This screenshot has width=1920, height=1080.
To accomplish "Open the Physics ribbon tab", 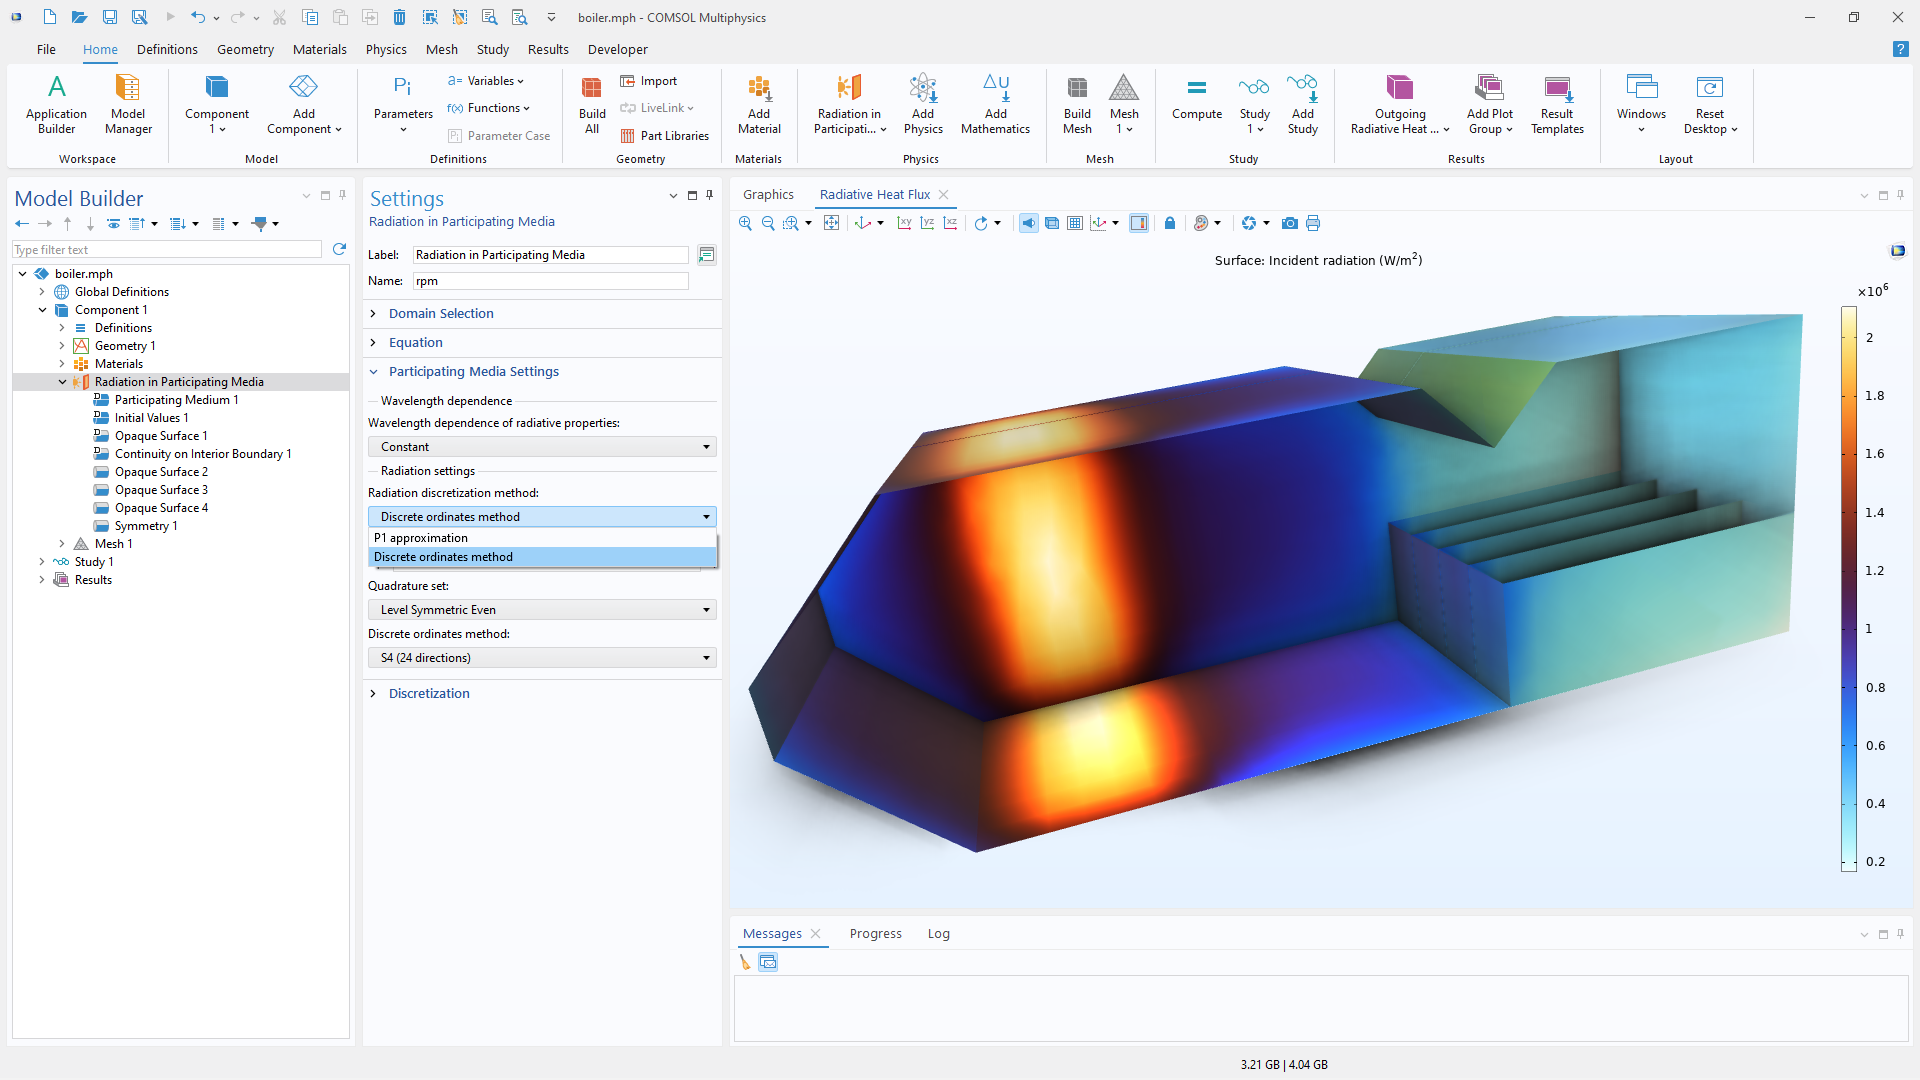I will pyautogui.click(x=386, y=49).
